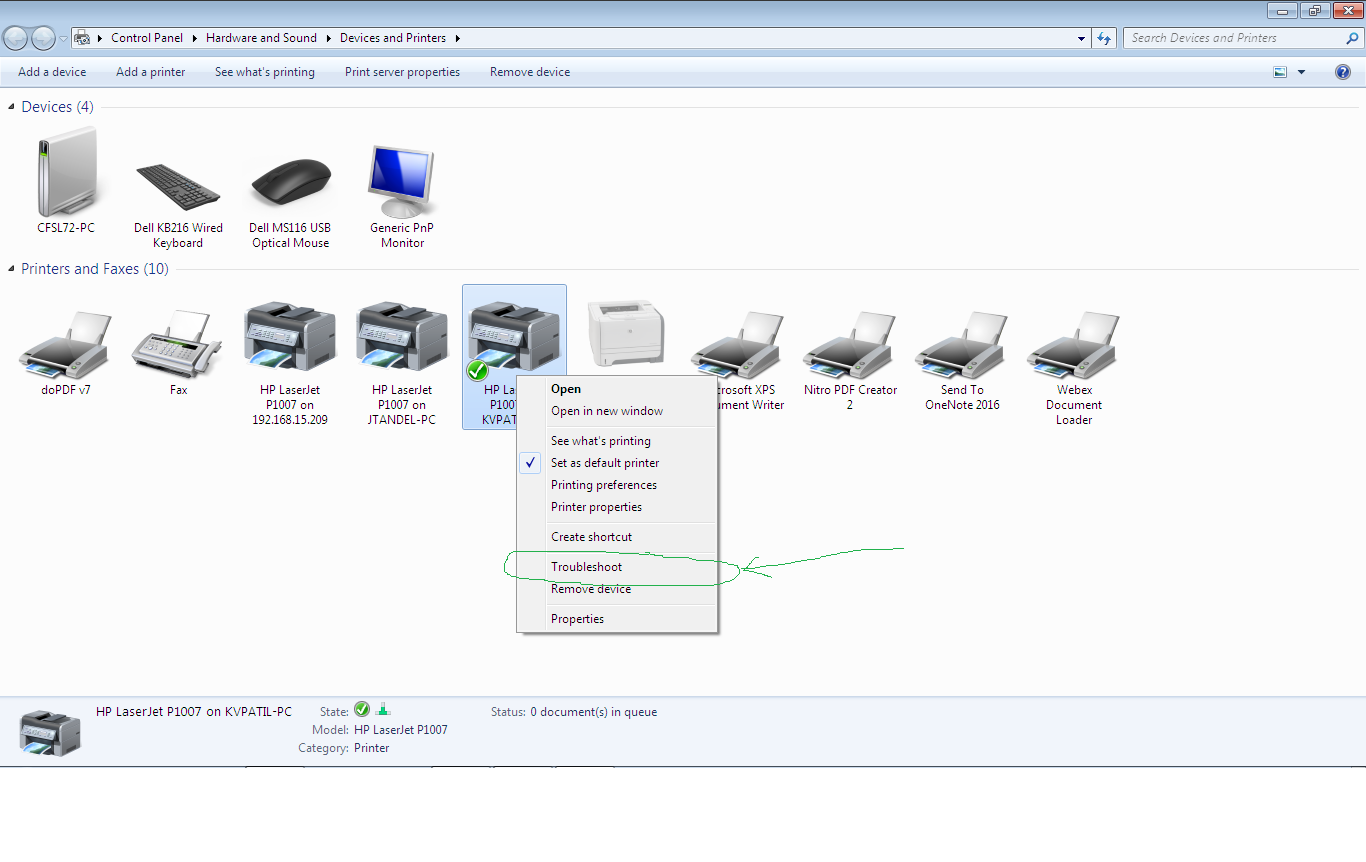Choose See what's printing in context menu

click(x=617, y=441)
